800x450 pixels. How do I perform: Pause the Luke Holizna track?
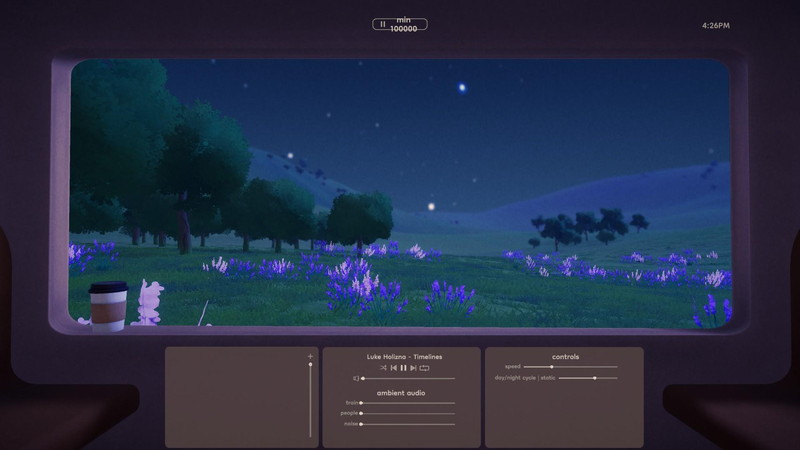404,368
